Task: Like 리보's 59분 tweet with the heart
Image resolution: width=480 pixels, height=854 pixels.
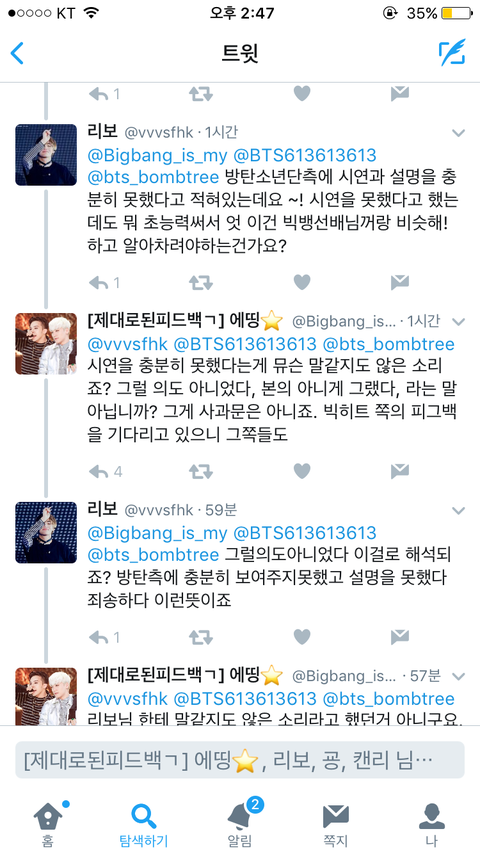Action: (x=302, y=636)
